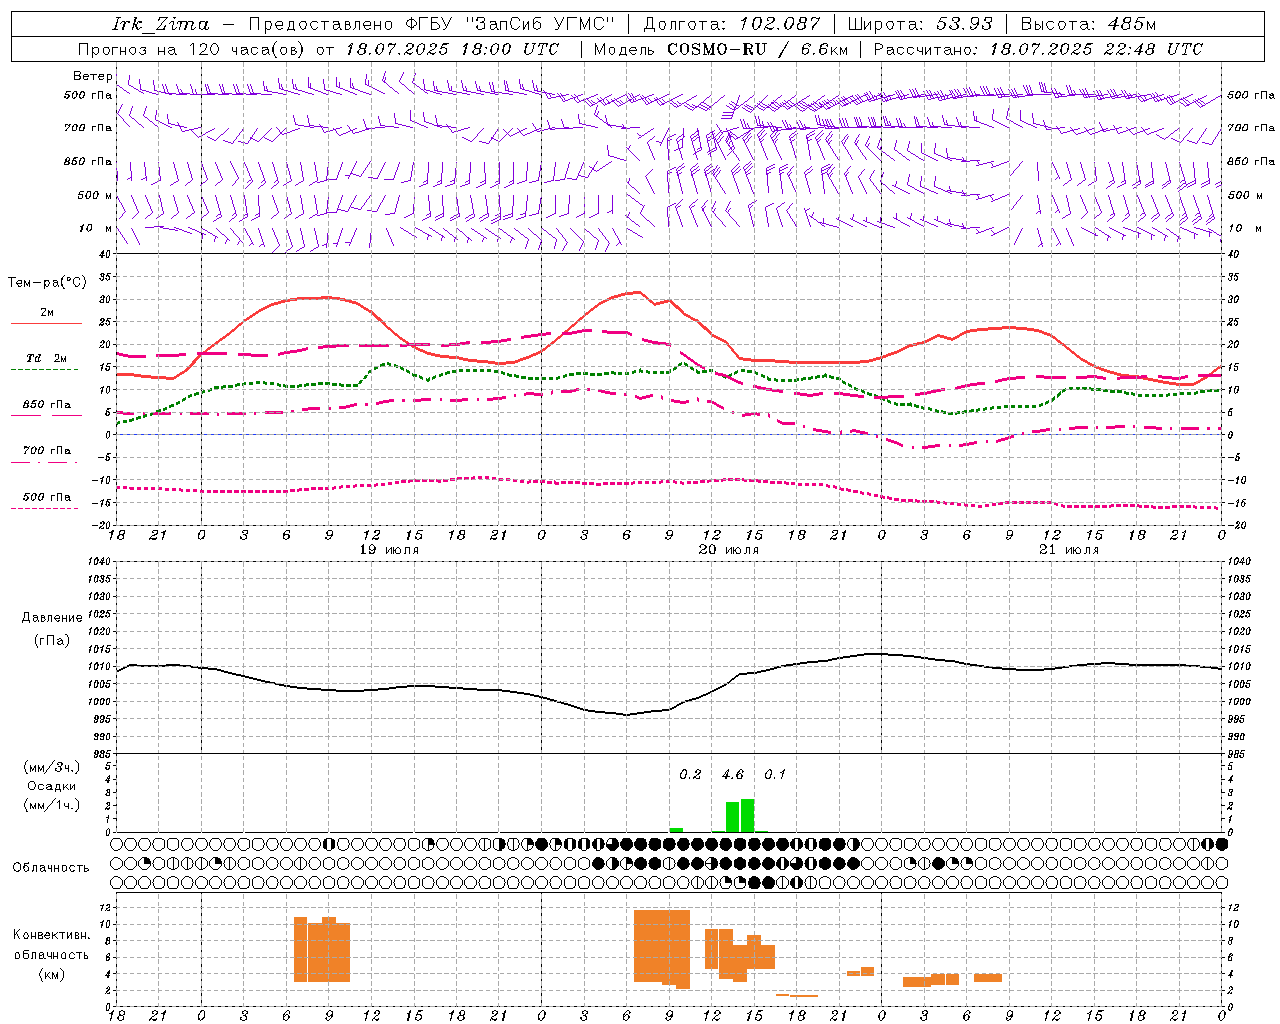The width and height of the screenshot is (1280, 1024).
Task: Click the 0.2 precipitation amount value
Action: [x=690, y=774]
